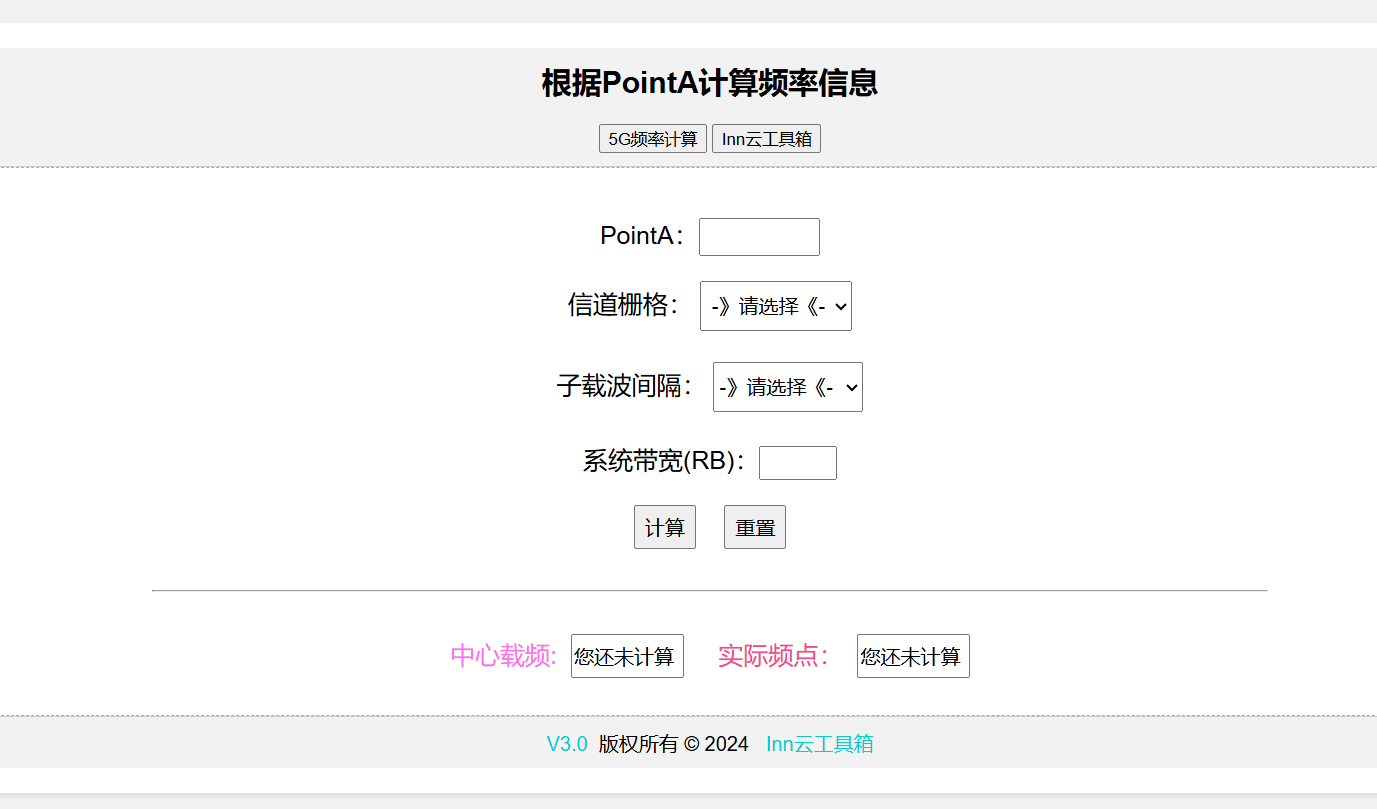Select the 实际频点 result field
The width and height of the screenshot is (1377, 809).
[913, 656]
